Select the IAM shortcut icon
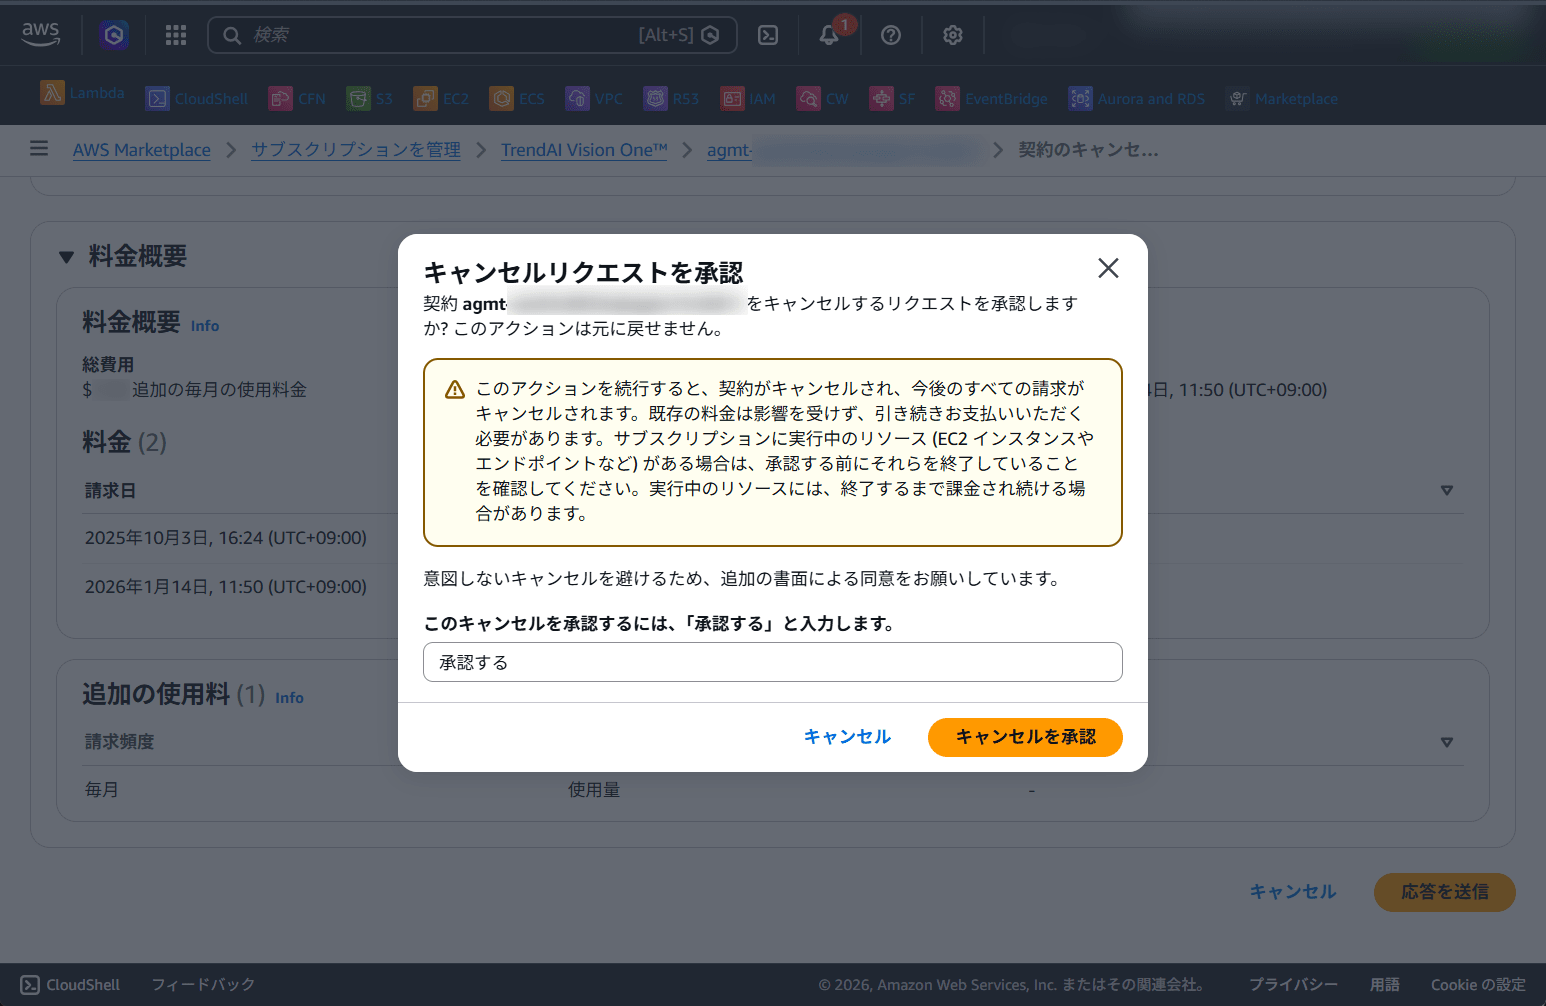1546x1006 pixels. tap(748, 97)
